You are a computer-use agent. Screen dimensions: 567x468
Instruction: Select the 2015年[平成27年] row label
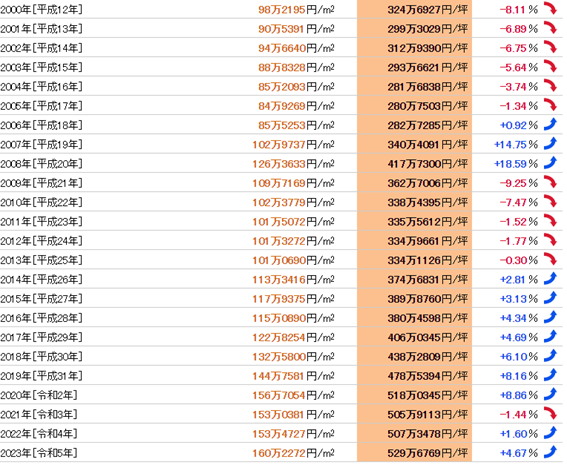click(41, 299)
